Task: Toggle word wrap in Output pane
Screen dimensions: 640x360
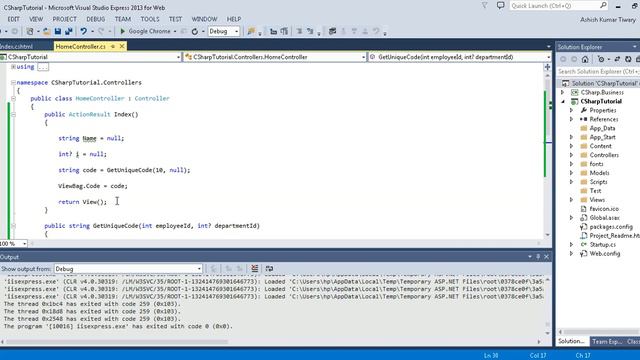Action: [269, 269]
